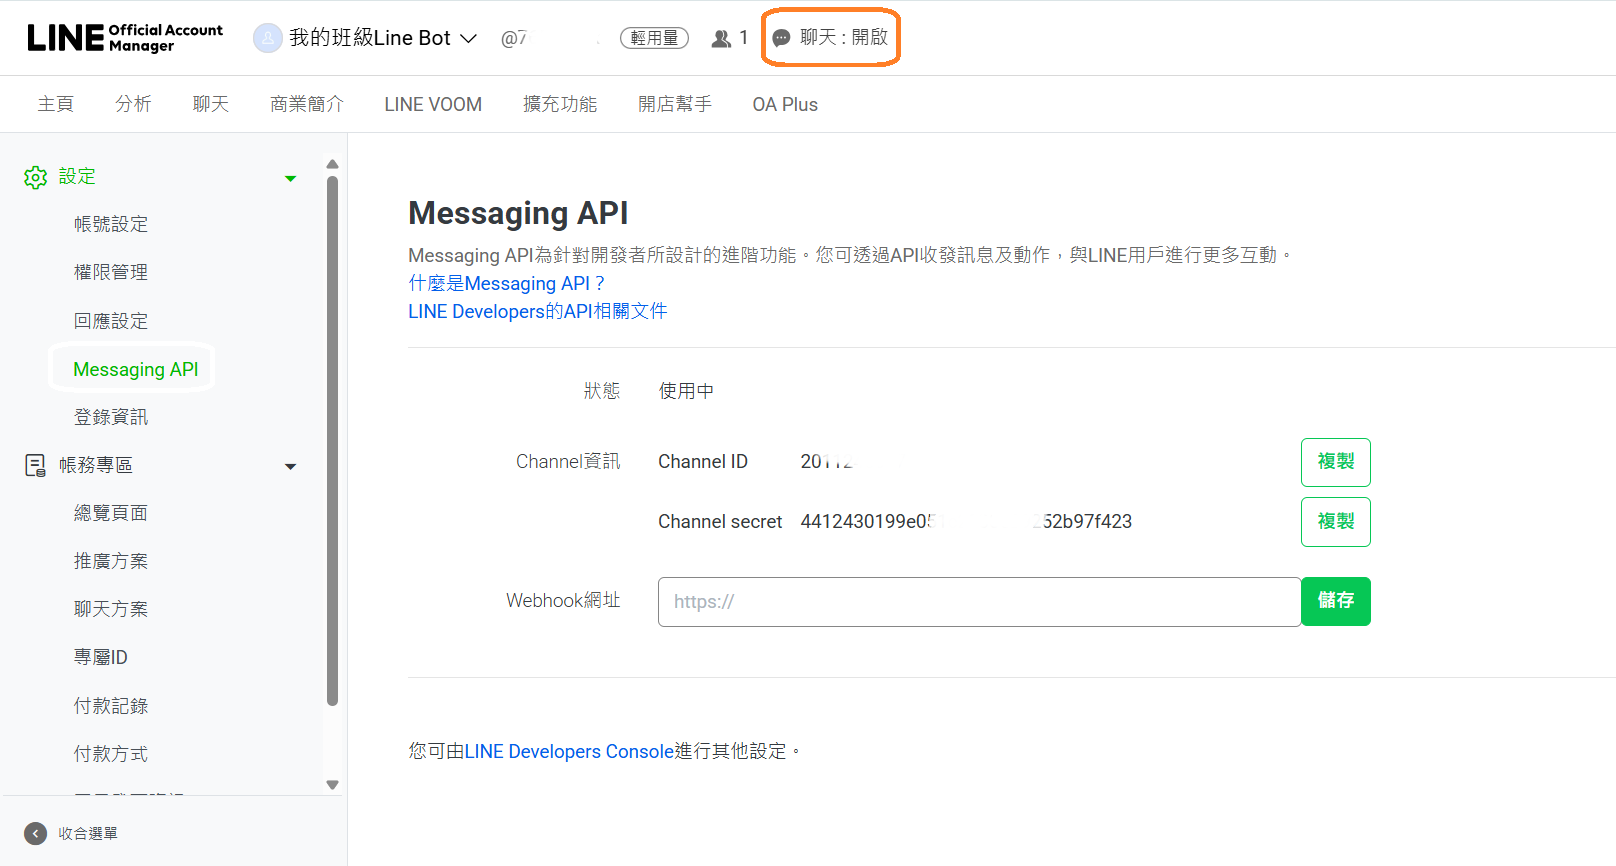The height and width of the screenshot is (866, 1616).
Task: Collapse the 帳務專區 section arrow
Action: coord(291,467)
